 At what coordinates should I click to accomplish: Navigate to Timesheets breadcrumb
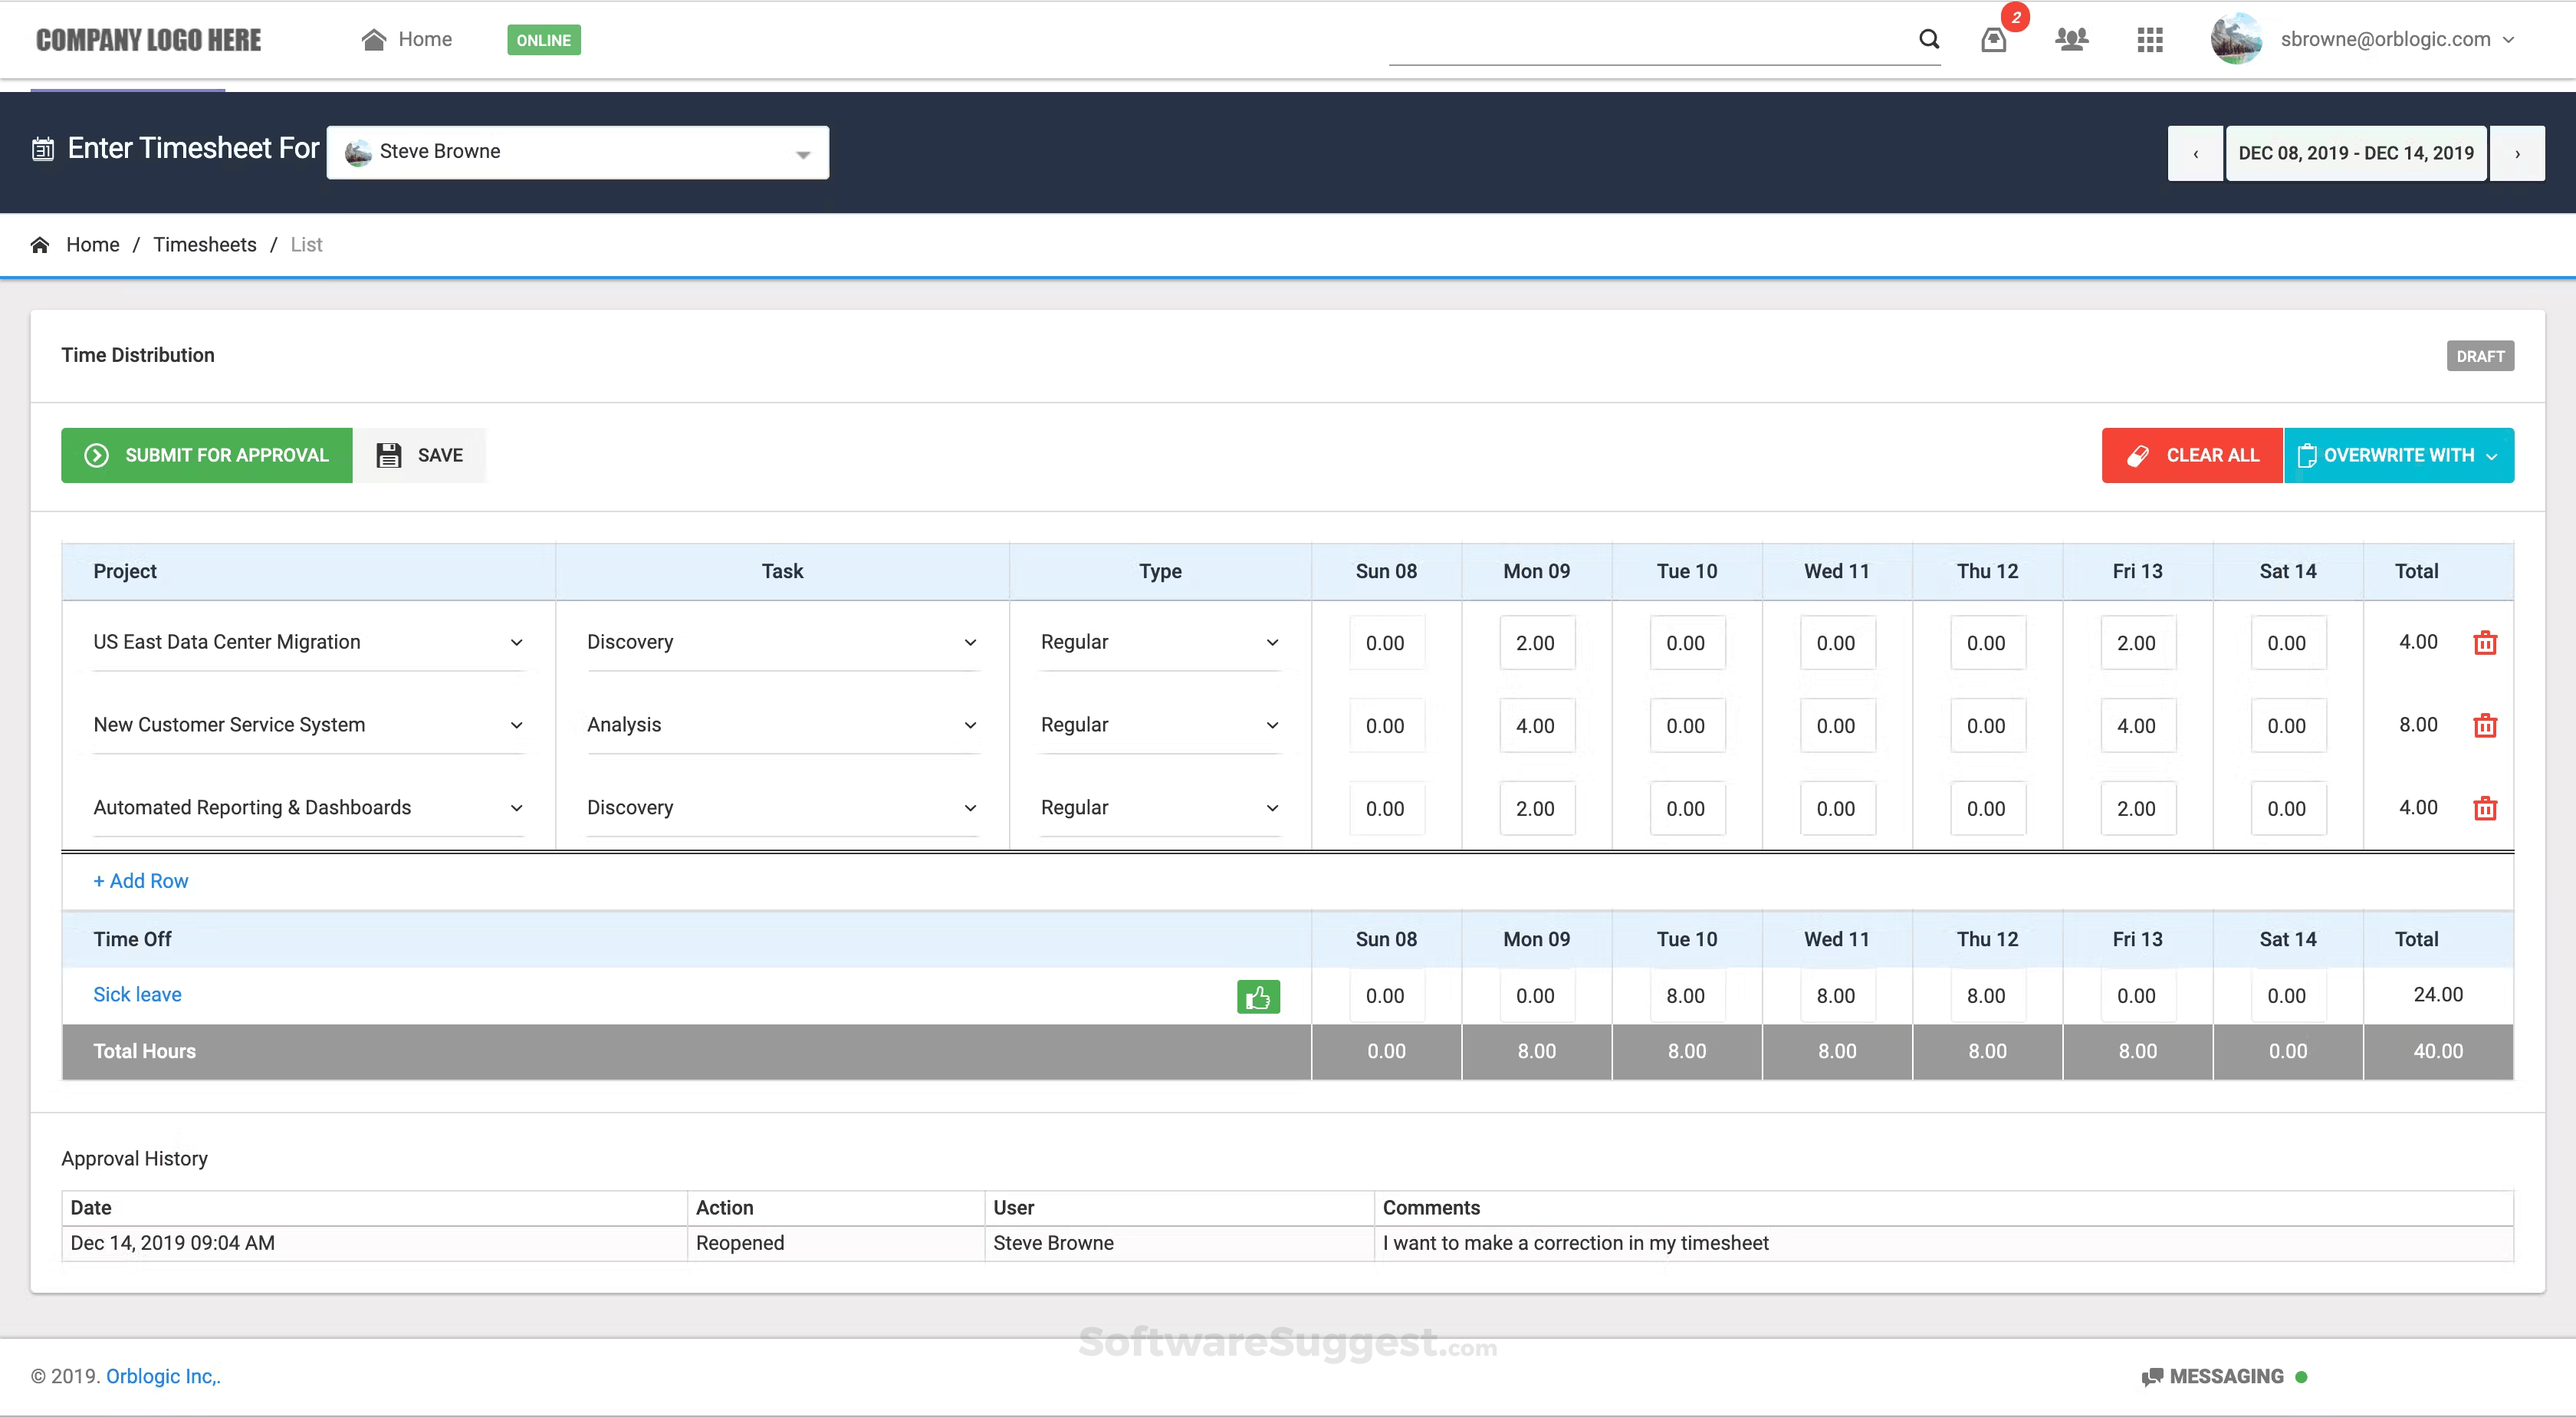point(204,245)
